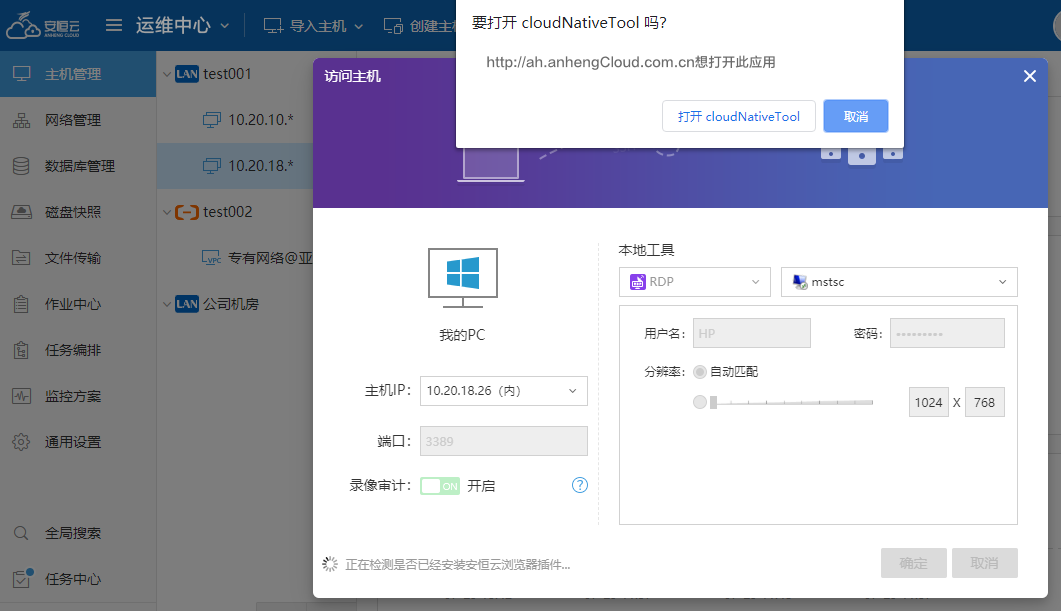Viewport: 1061px width, 611px height.
Task: Click the Anheng Cloud logo
Action: coord(43,26)
